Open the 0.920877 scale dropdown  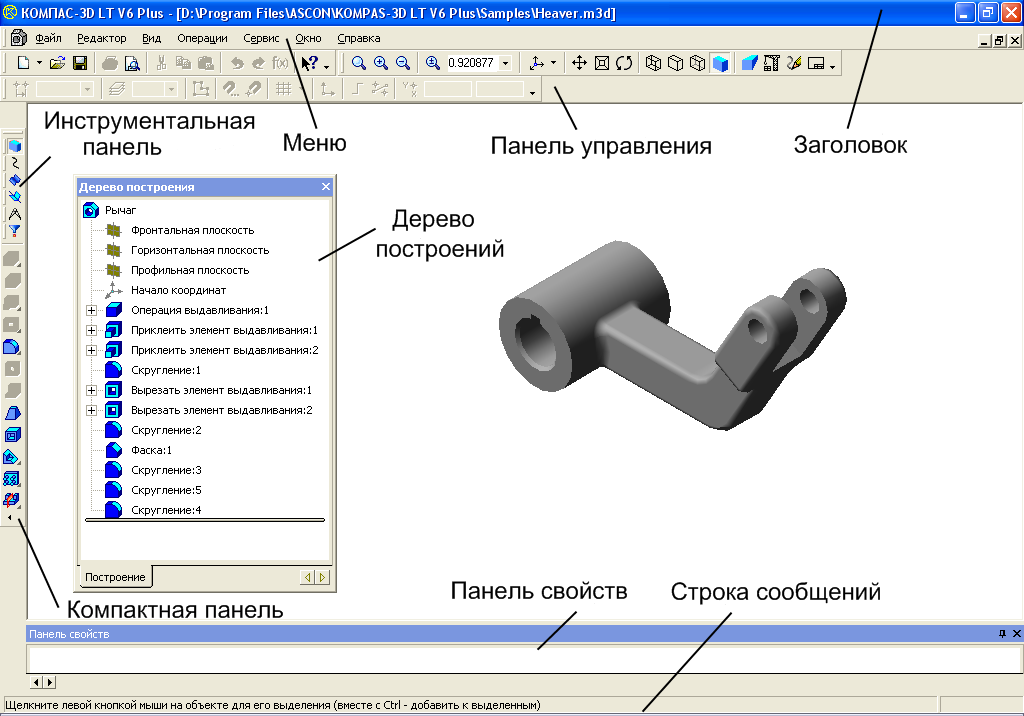505,63
